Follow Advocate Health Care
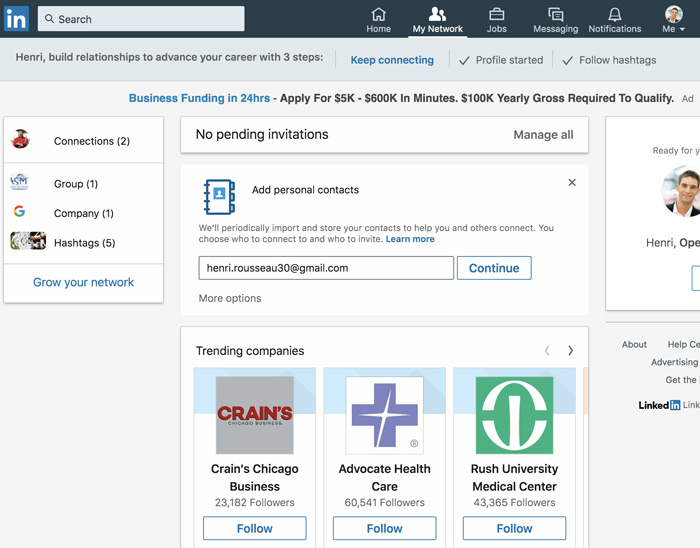 pyautogui.click(x=385, y=528)
